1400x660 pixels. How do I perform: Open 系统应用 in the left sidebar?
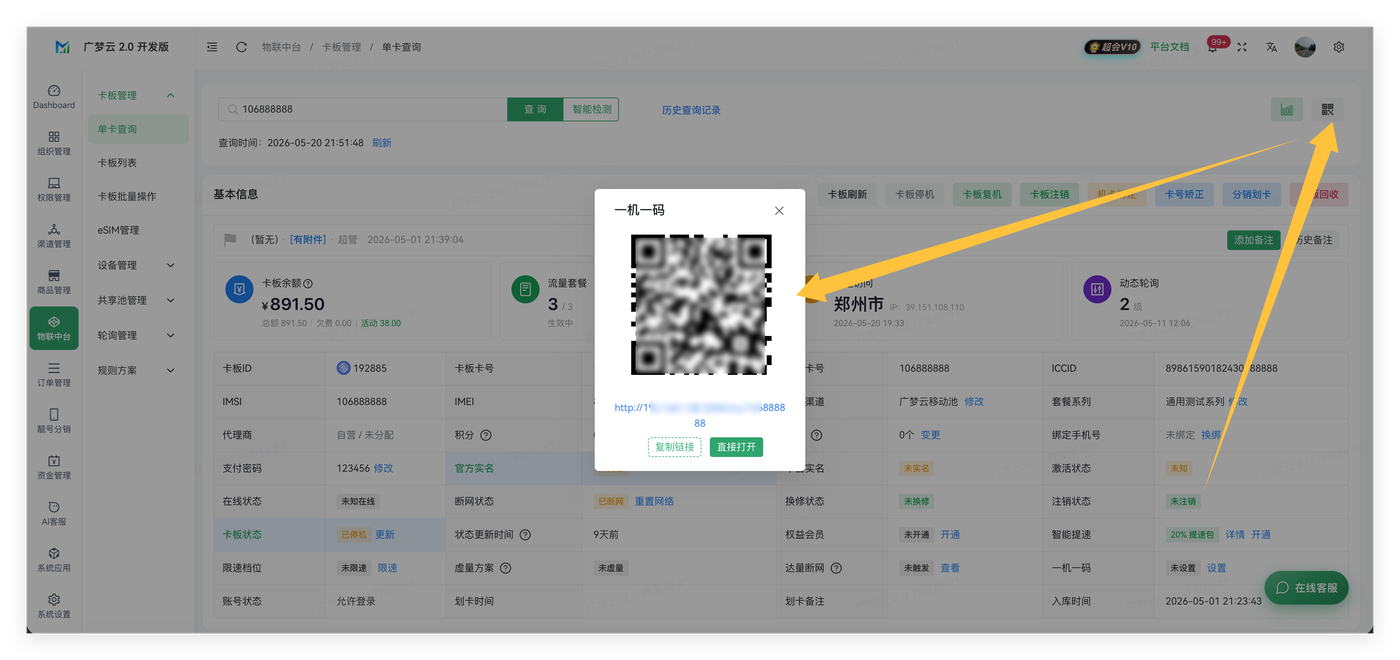[x=54, y=559]
